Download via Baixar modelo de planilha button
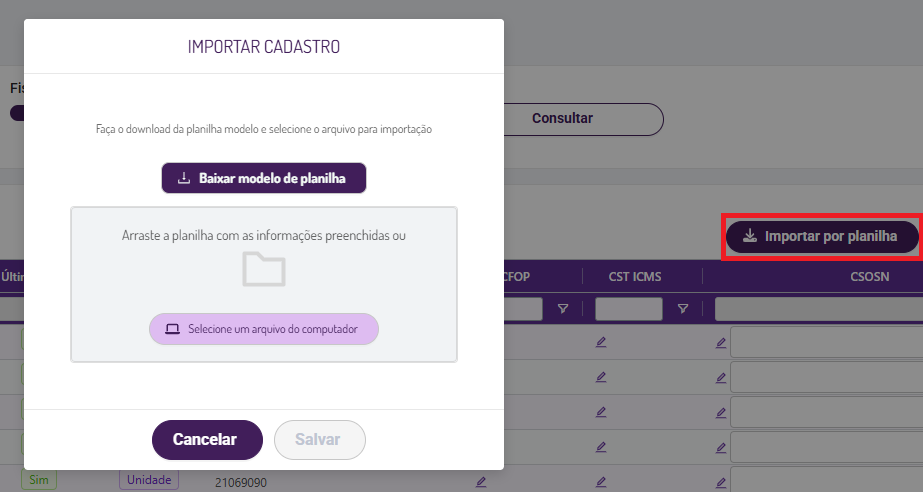923x492 pixels. tap(264, 178)
